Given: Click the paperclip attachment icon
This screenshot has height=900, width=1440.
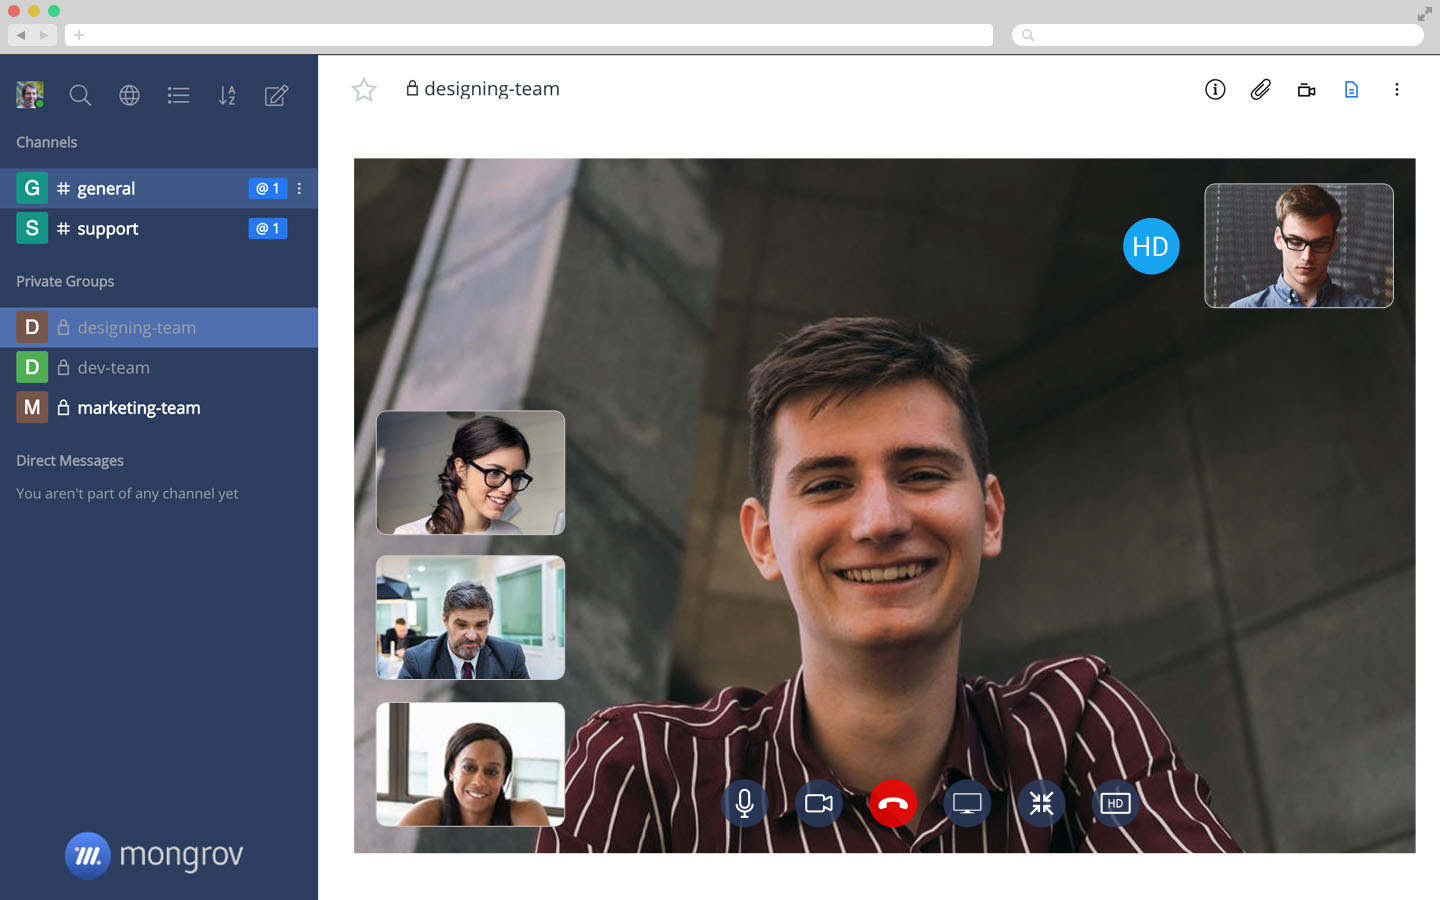Looking at the screenshot, I should tap(1261, 90).
